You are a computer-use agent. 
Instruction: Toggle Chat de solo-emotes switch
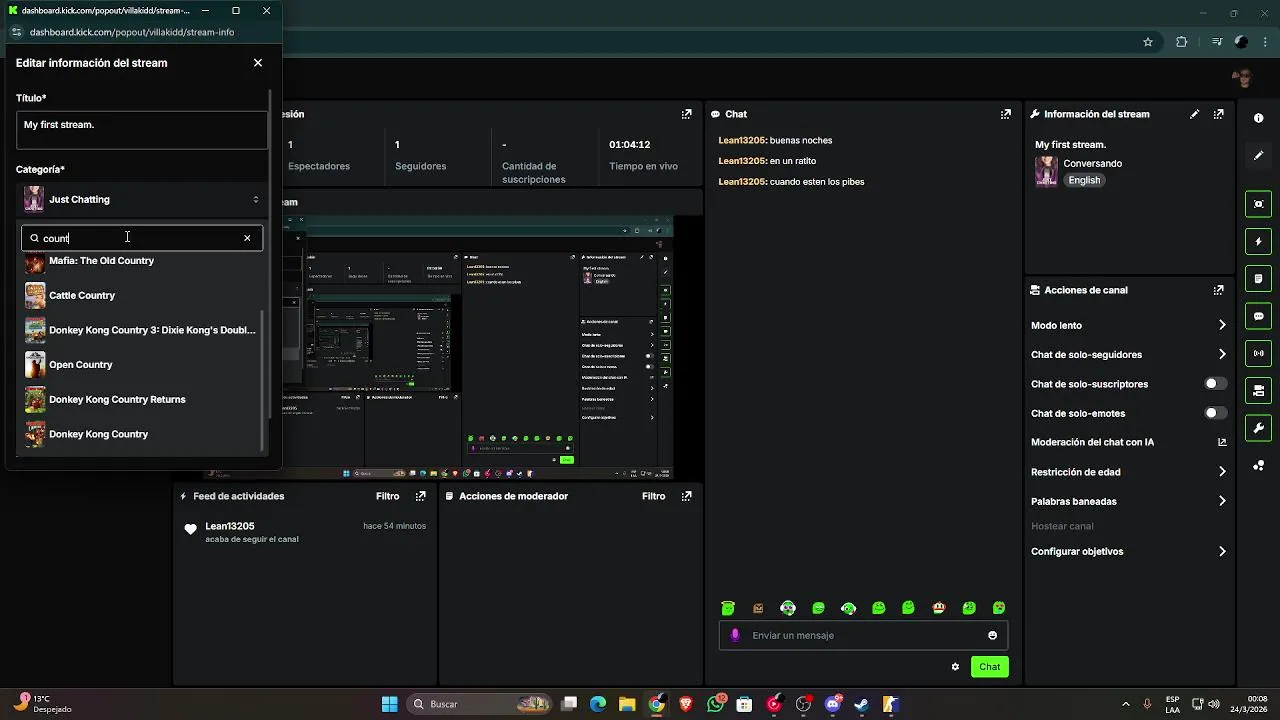click(1216, 413)
